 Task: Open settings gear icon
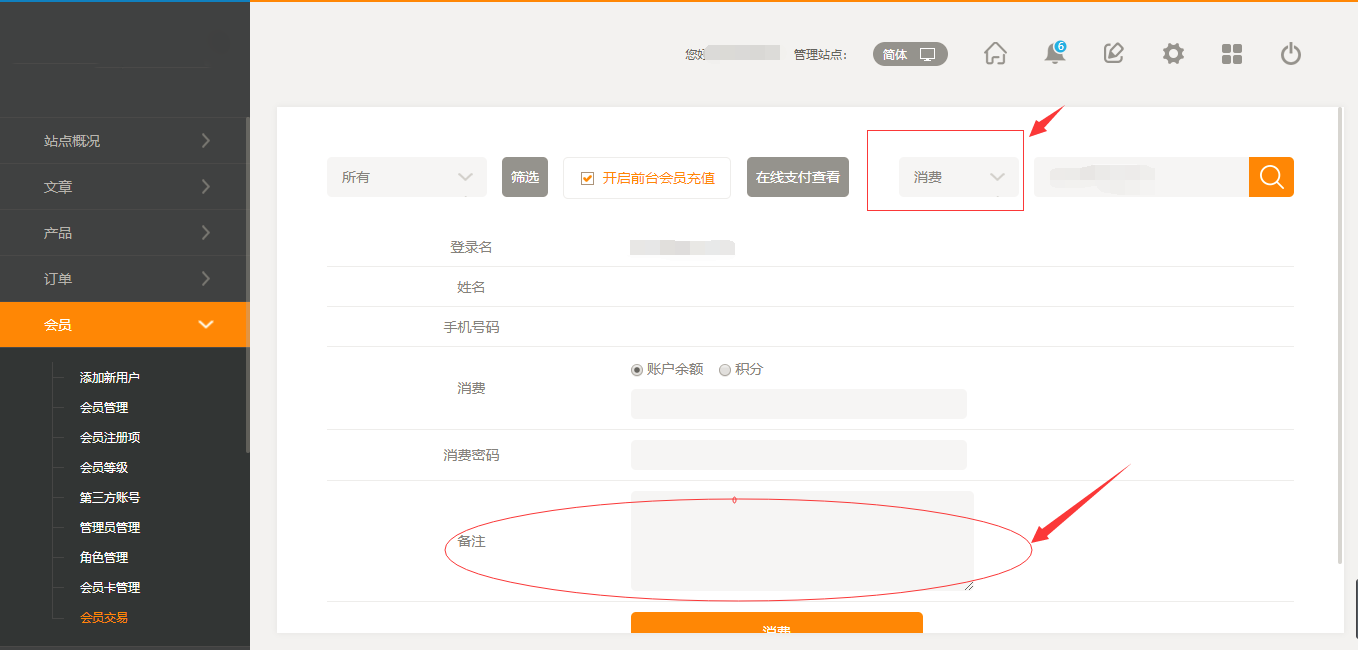[1173, 54]
